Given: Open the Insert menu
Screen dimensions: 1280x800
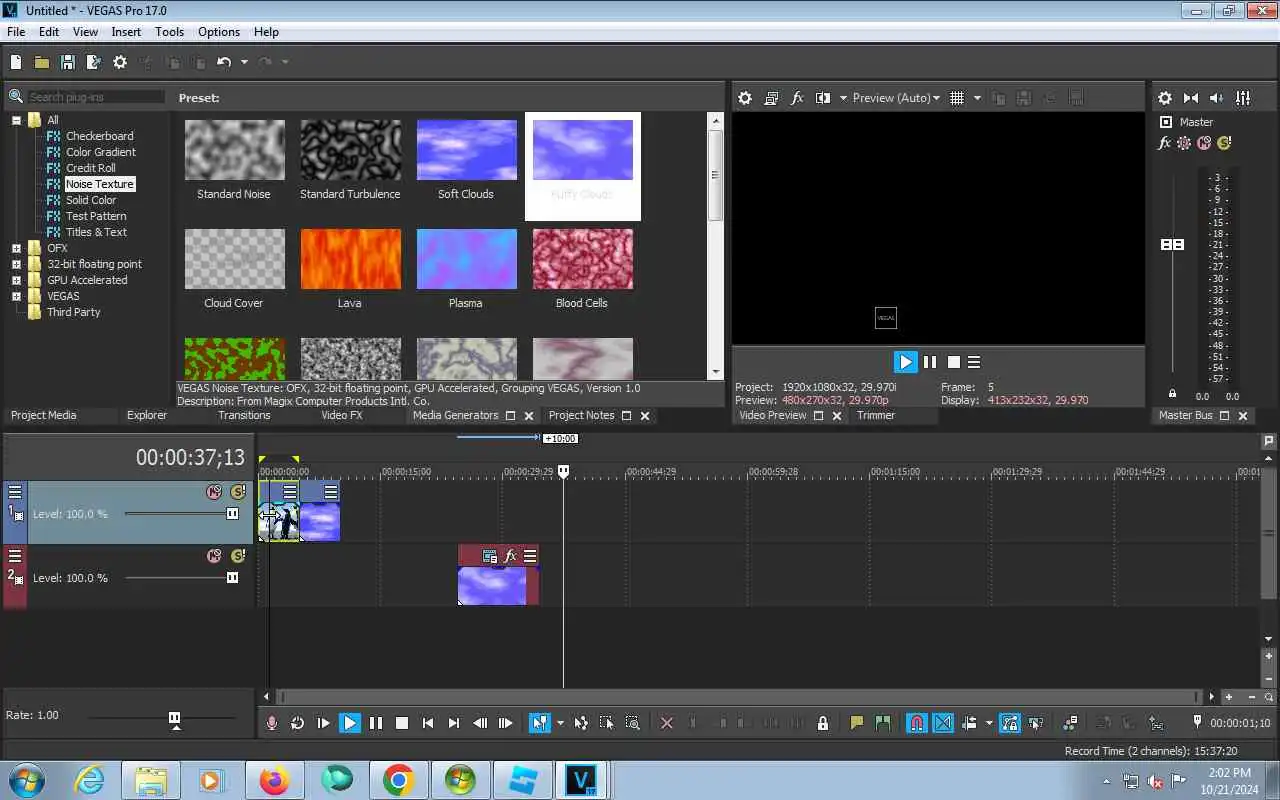Looking at the screenshot, I should click(126, 32).
